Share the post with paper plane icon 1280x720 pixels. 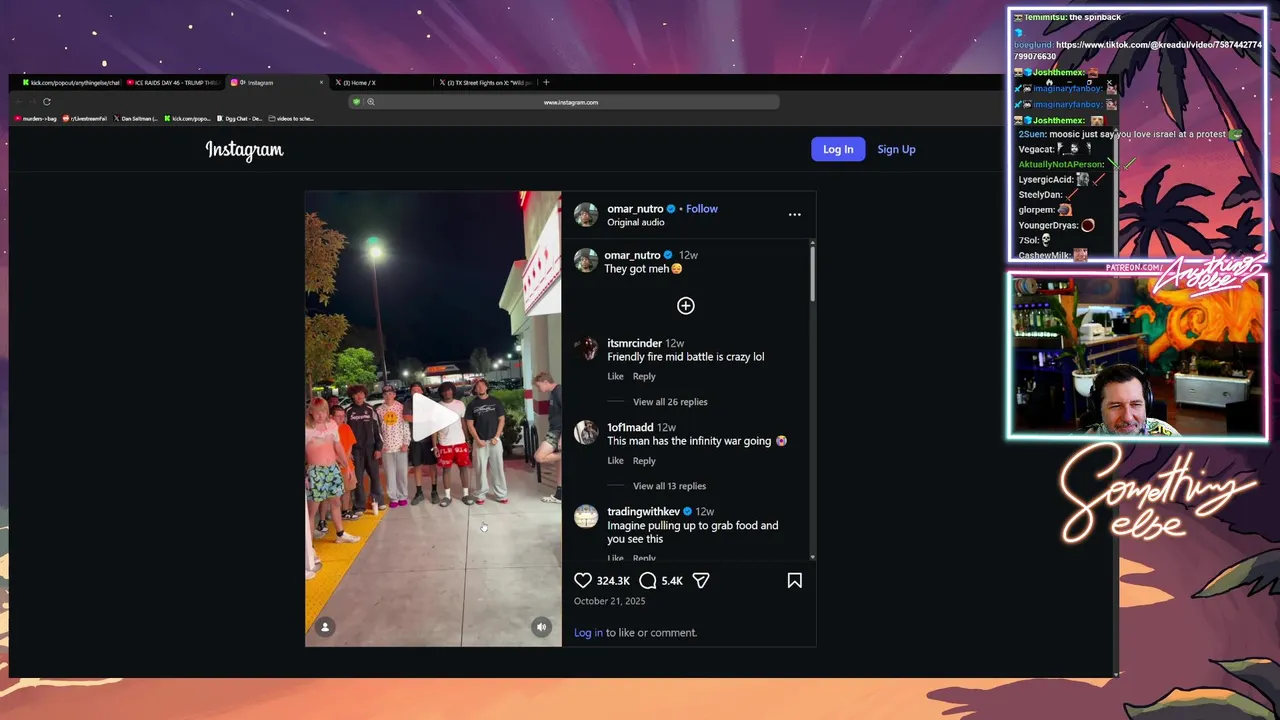click(701, 580)
